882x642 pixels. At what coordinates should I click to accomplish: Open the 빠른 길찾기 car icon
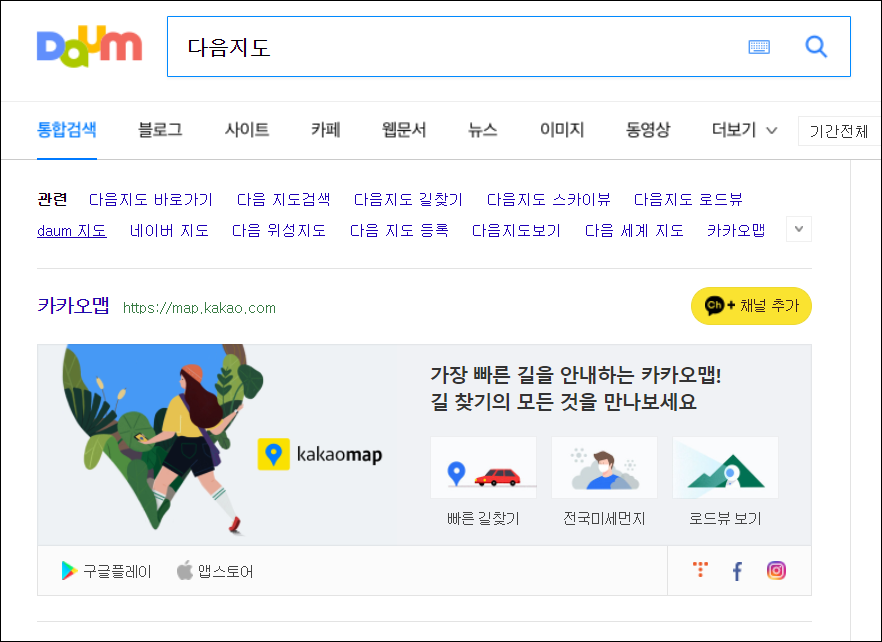(x=483, y=468)
